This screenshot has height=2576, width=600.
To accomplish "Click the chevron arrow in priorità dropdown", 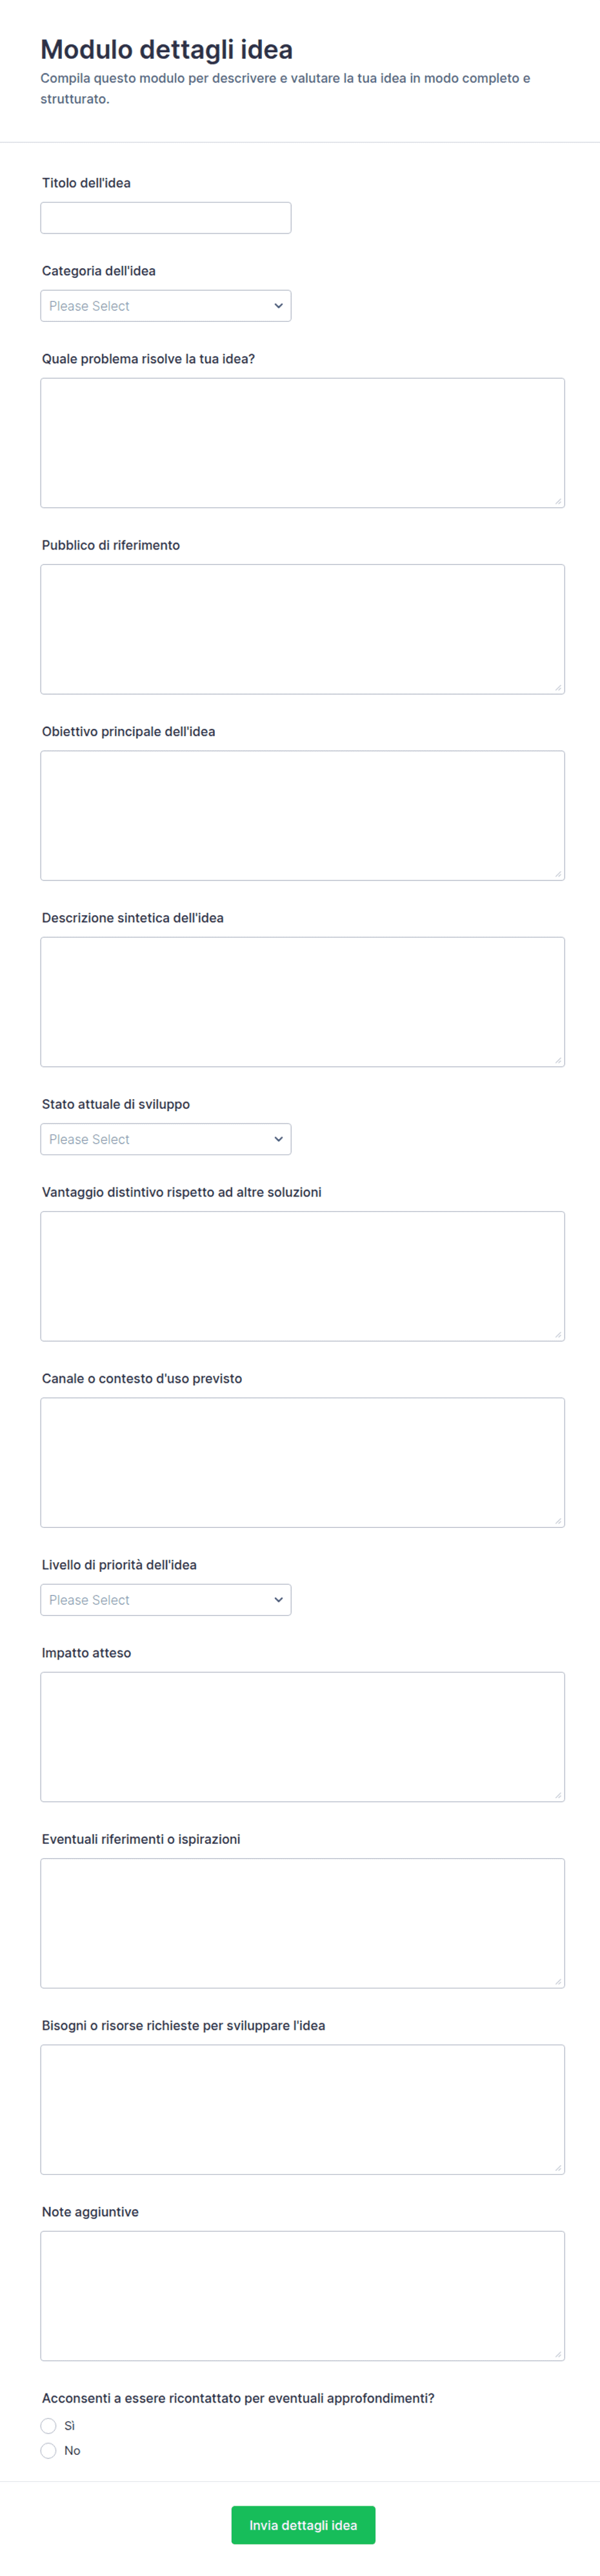I will coord(278,1600).
